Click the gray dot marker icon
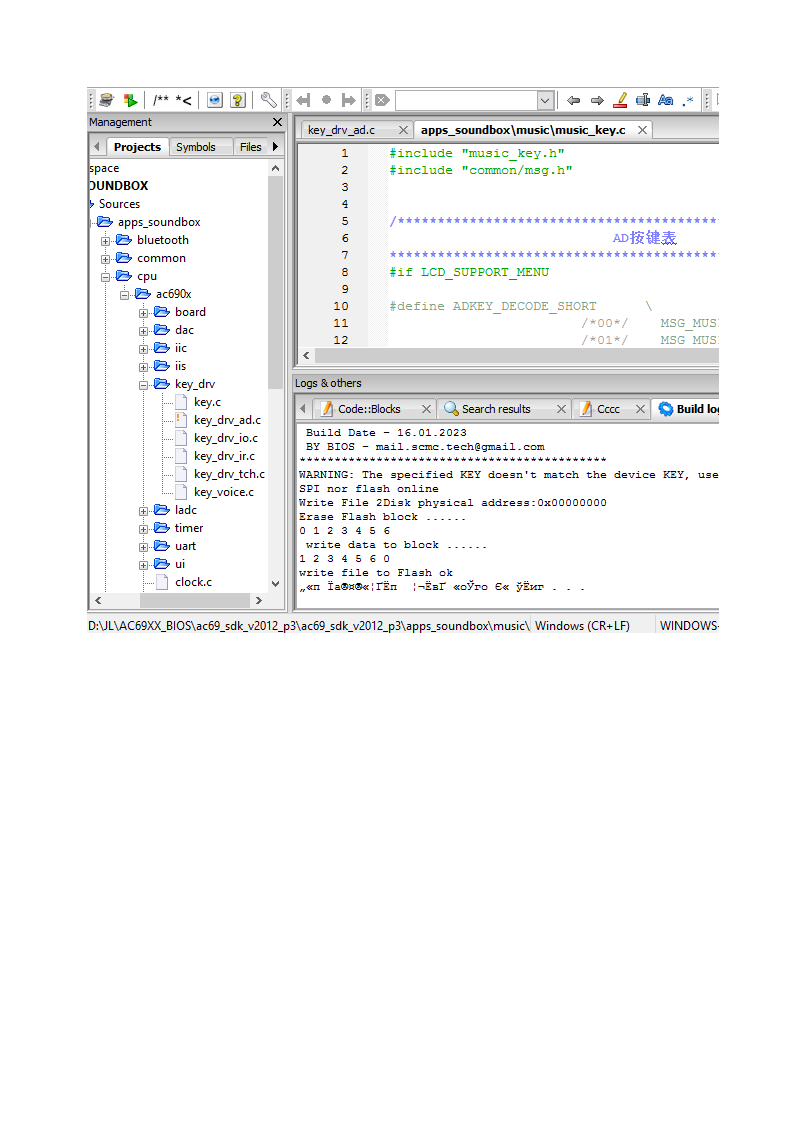The width and height of the screenshot is (793, 1122). point(326,100)
